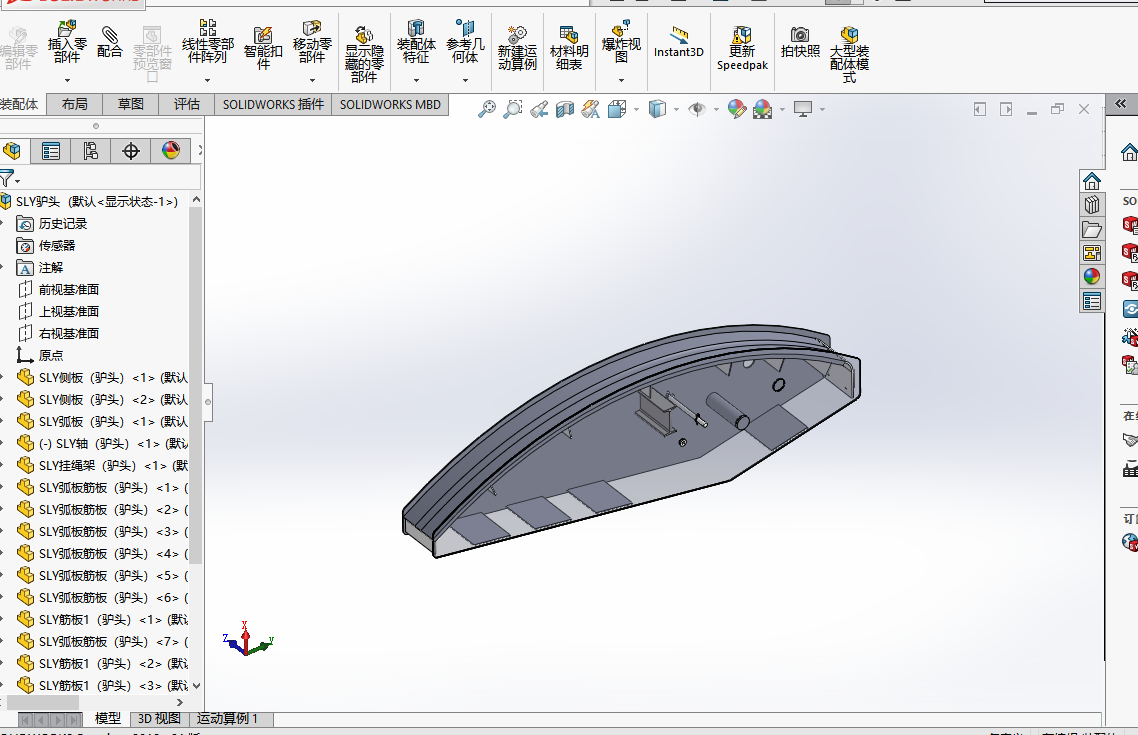Click task pane Home icon

pyautogui.click(x=1092, y=181)
